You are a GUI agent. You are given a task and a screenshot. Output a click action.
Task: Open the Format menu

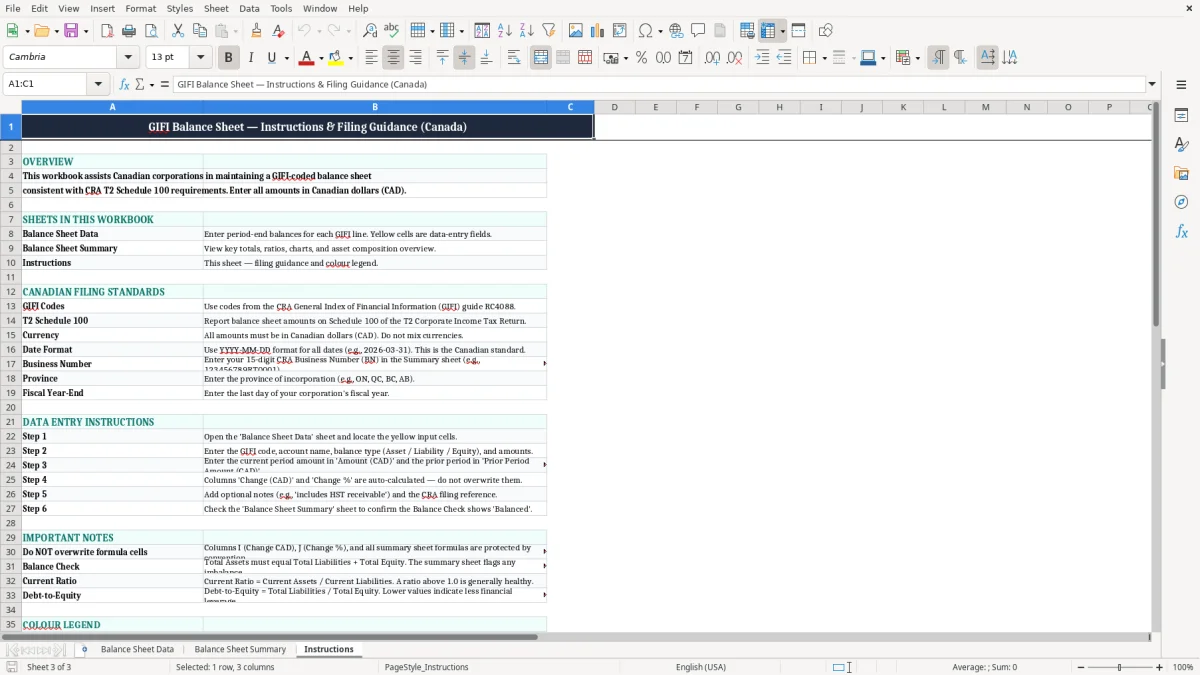(140, 8)
